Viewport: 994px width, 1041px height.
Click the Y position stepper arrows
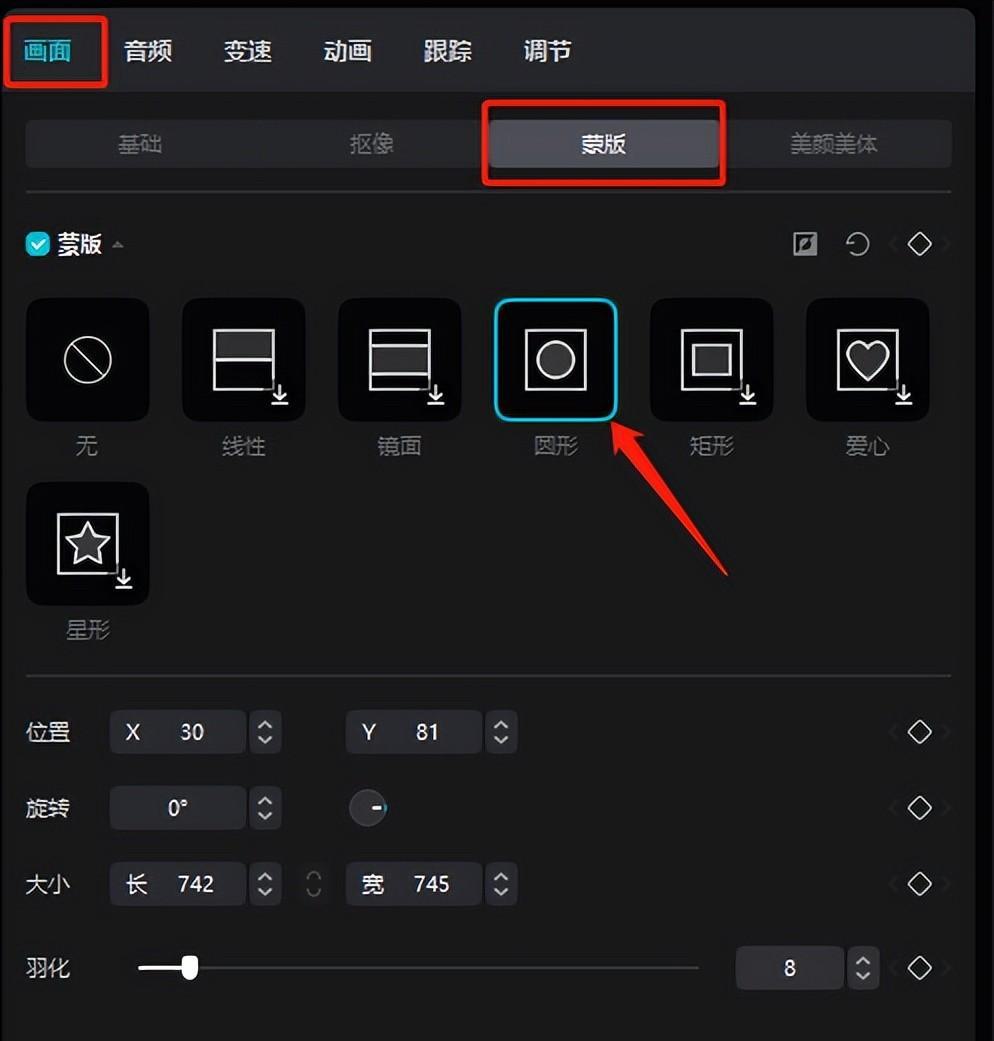click(x=501, y=732)
